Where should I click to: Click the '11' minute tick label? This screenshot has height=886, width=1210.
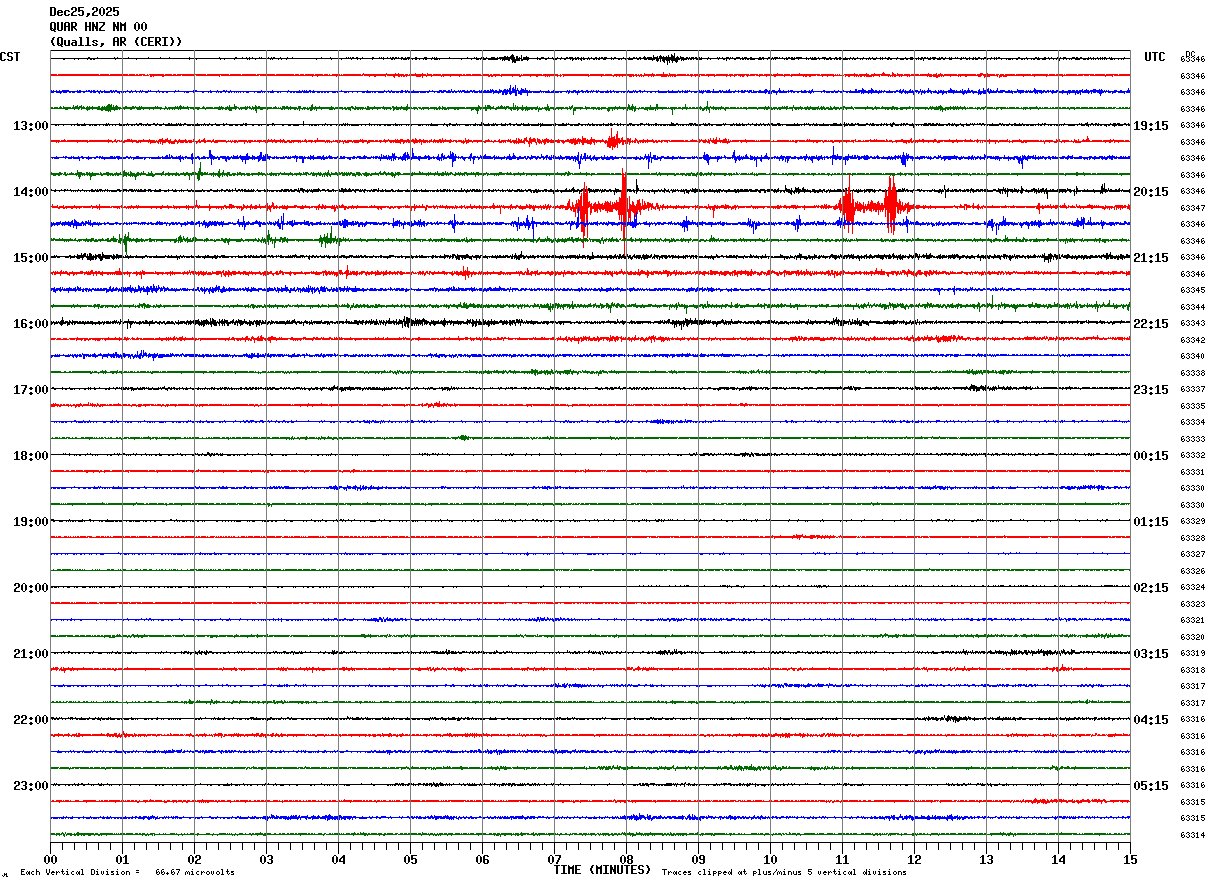842,859
